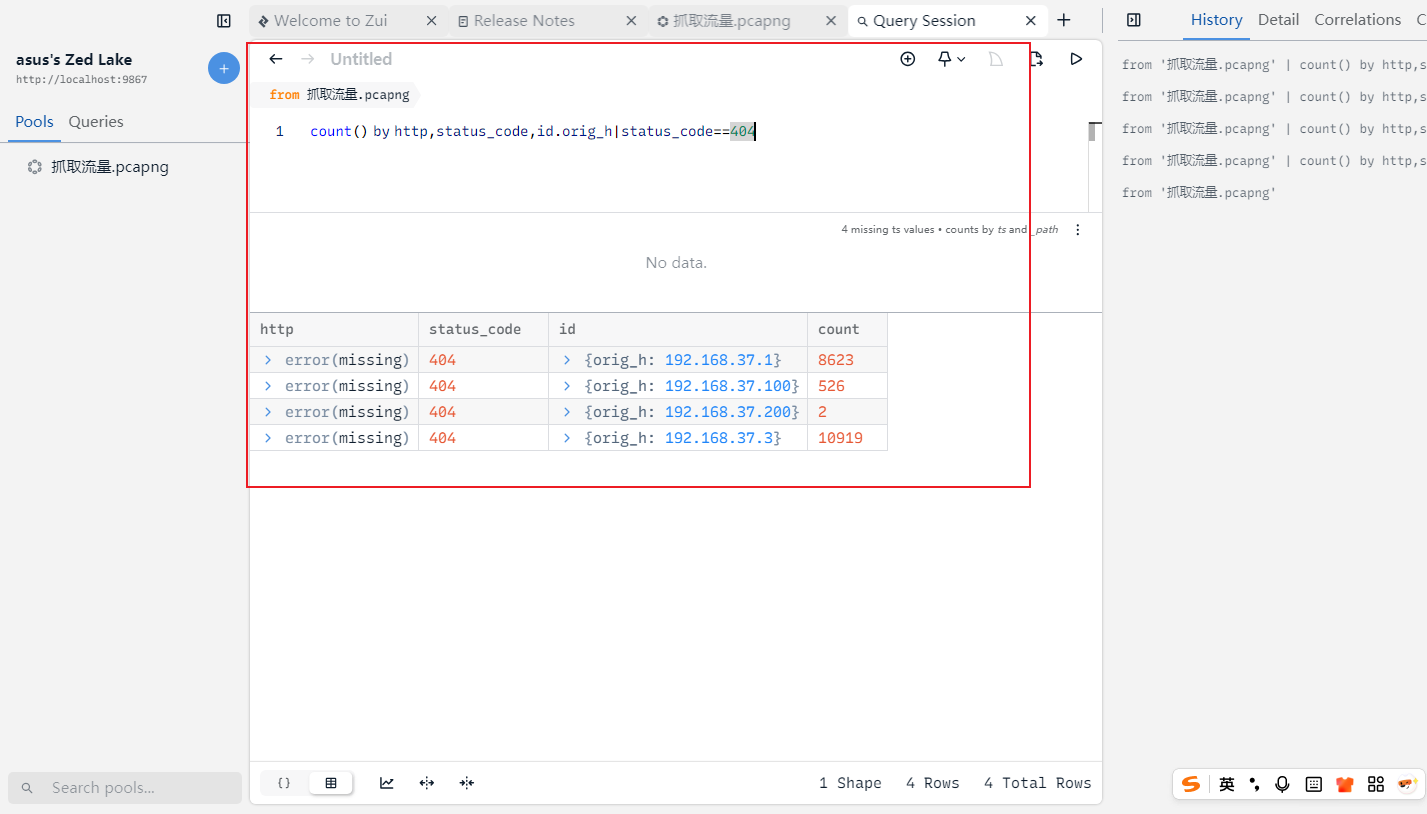The width and height of the screenshot is (1427, 814).
Task: Collapse the left sidebar with the panel icon
Action: point(224,21)
